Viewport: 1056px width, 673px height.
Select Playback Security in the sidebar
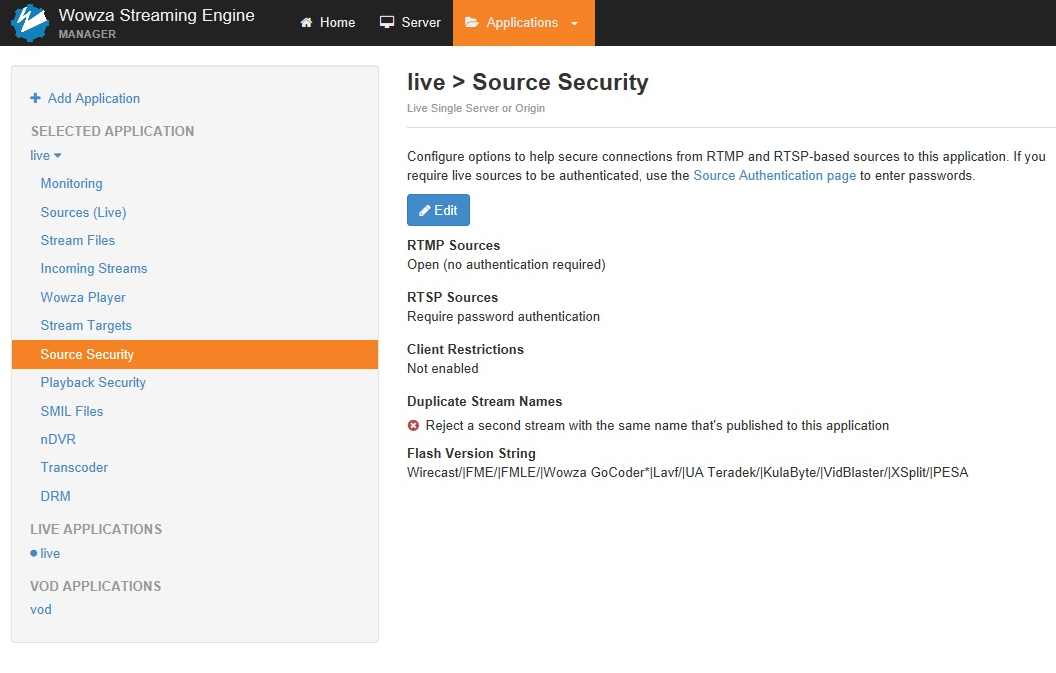tap(93, 382)
